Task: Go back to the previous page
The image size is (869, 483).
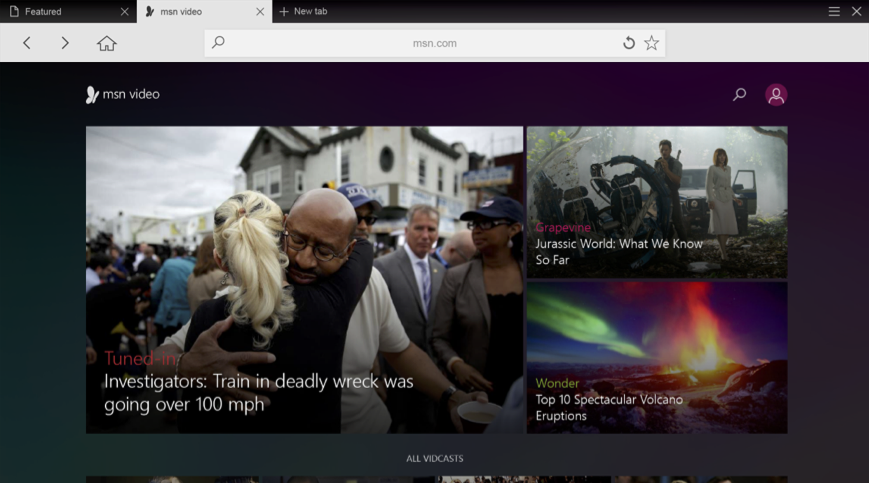Action: tap(27, 43)
